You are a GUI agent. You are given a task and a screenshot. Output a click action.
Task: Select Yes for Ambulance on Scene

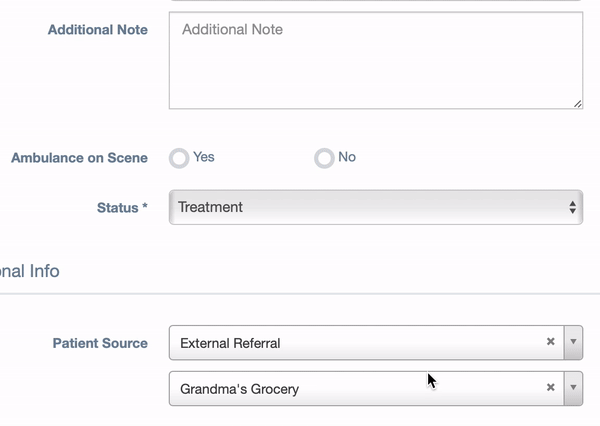pyautogui.click(x=179, y=158)
